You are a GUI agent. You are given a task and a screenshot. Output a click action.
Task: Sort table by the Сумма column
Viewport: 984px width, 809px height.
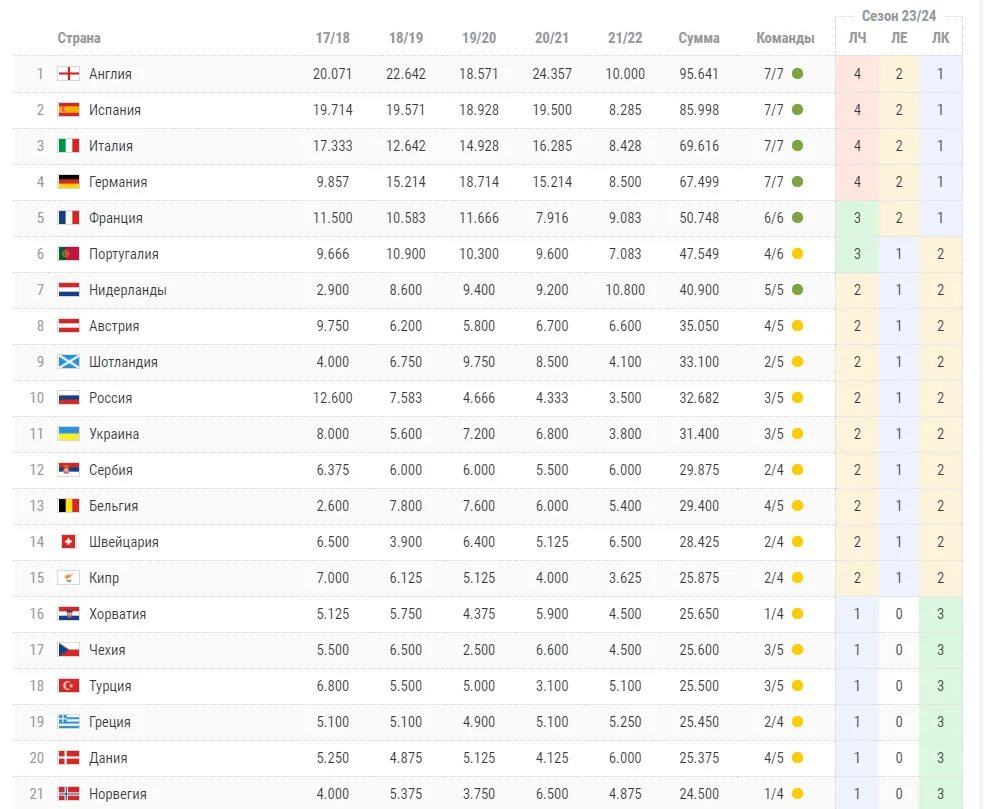tap(698, 38)
